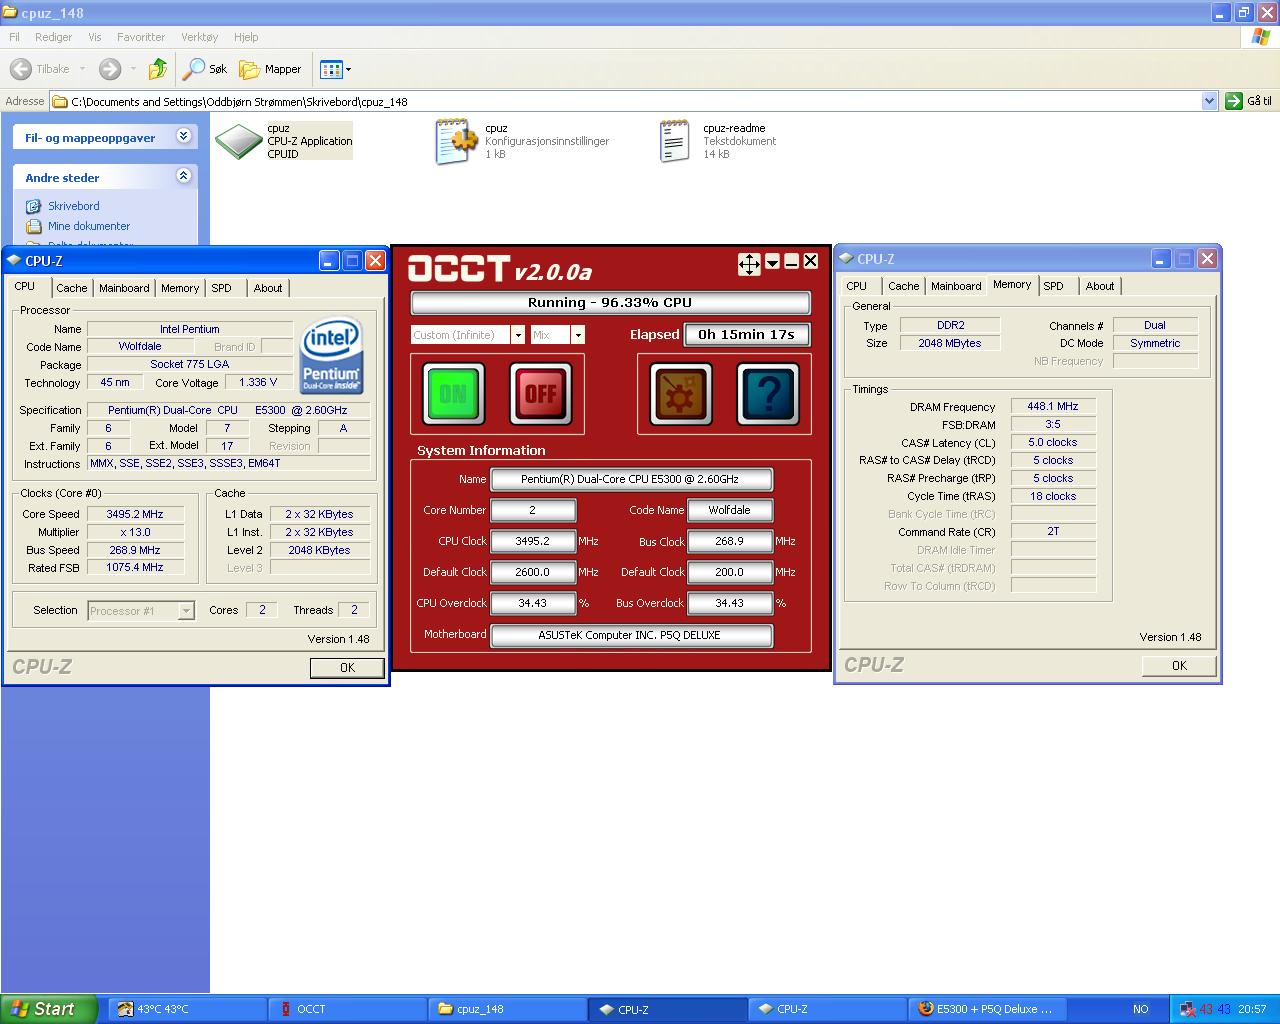This screenshot has height=1024, width=1280.
Task: Switch to Cache tab in left CPU-Z window
Action: point(71,288)
